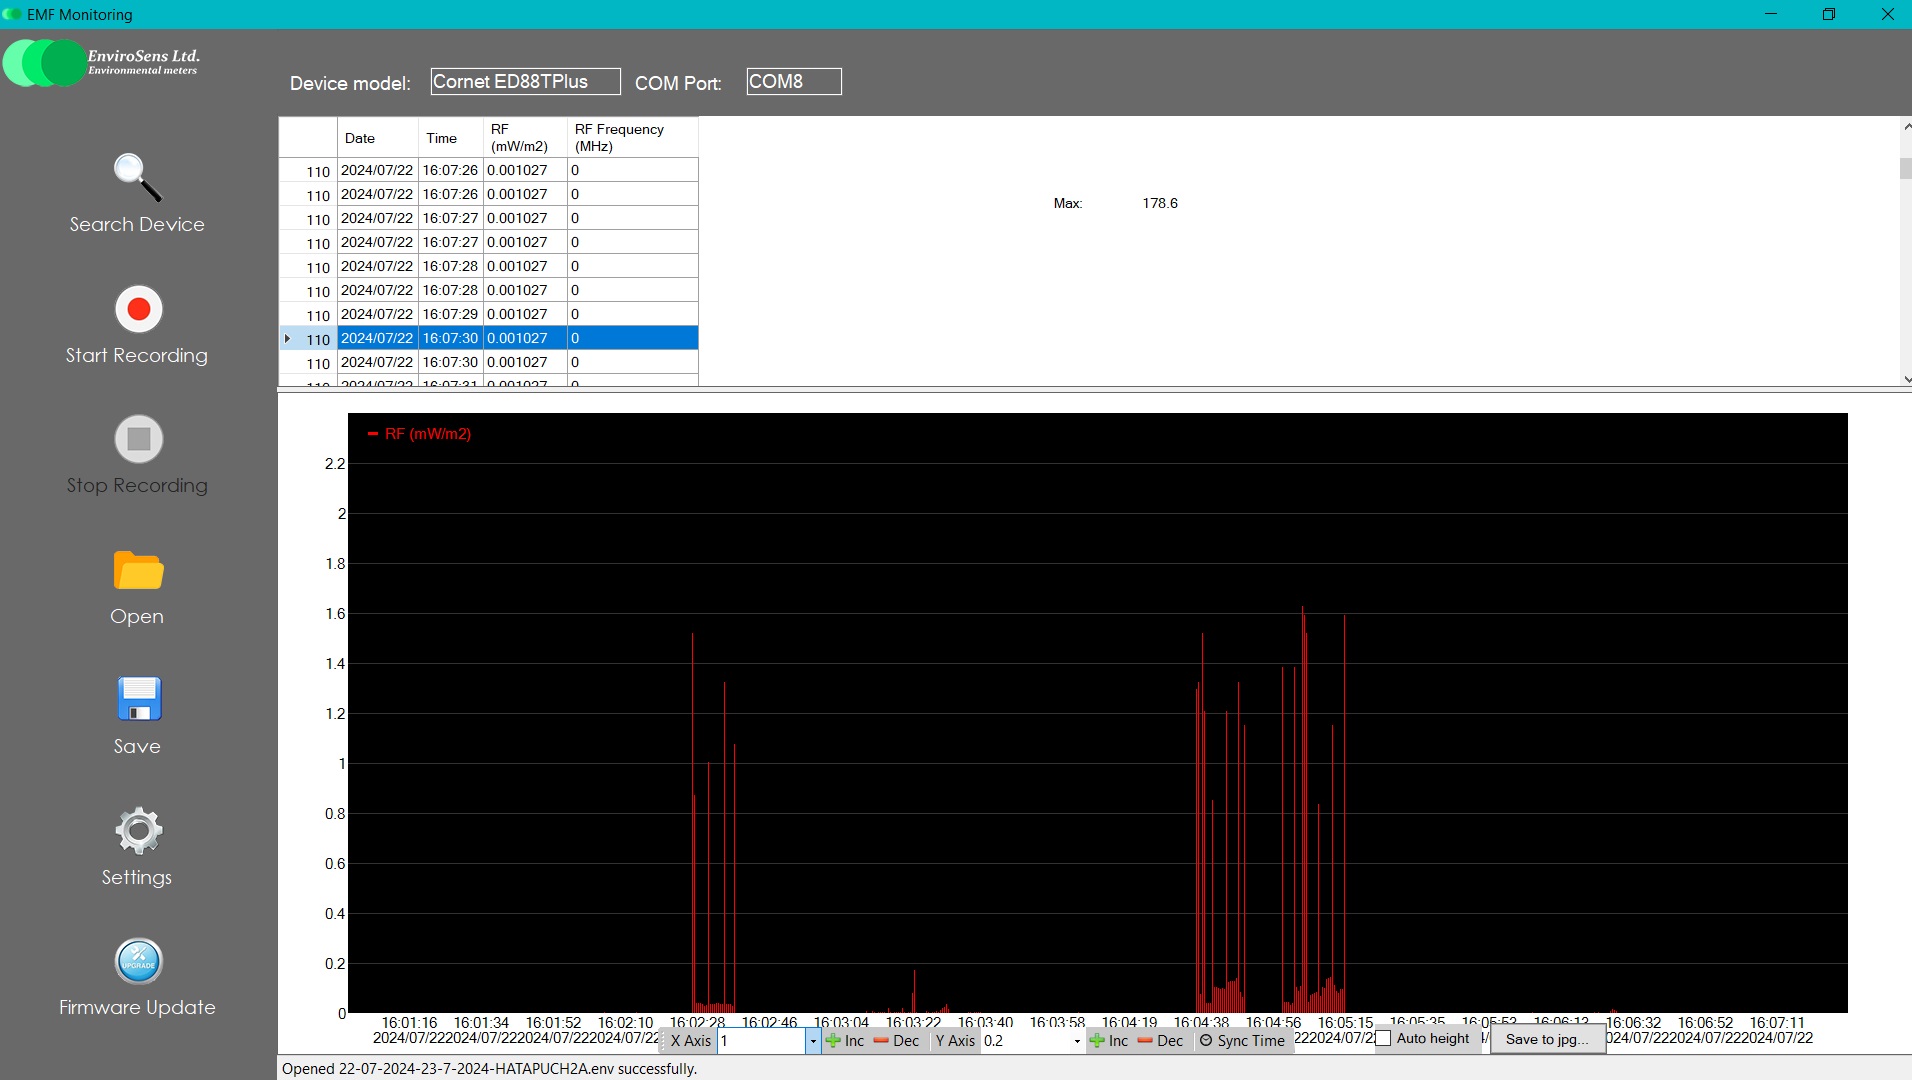This screenshot has width=1912, height=1080.
Task: Select the highlighted row at 16:07:30
Action: coord(488,338)
